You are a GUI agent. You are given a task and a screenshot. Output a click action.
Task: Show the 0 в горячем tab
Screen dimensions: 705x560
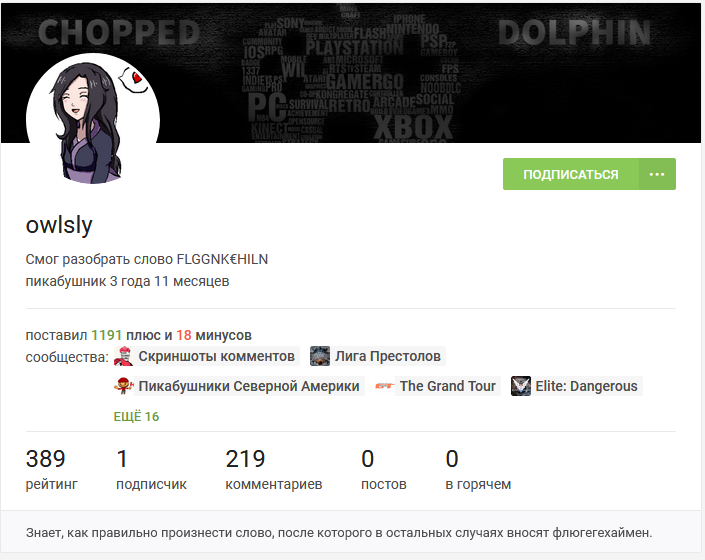coord(478,470)
